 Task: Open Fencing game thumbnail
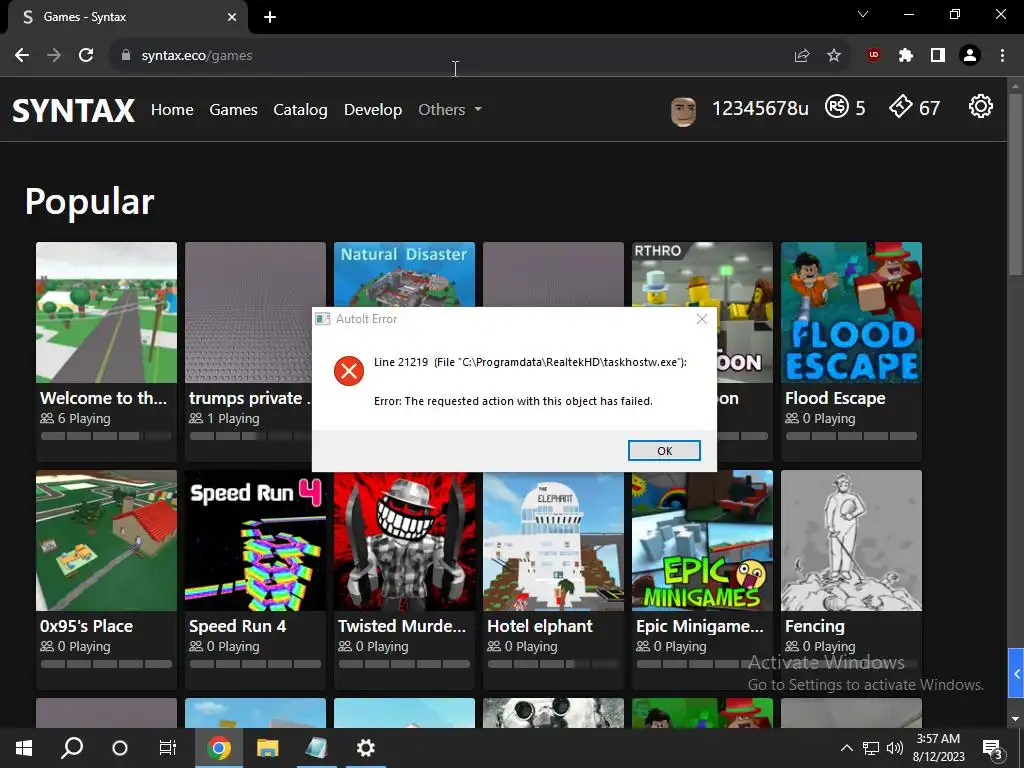coord(852,541)
